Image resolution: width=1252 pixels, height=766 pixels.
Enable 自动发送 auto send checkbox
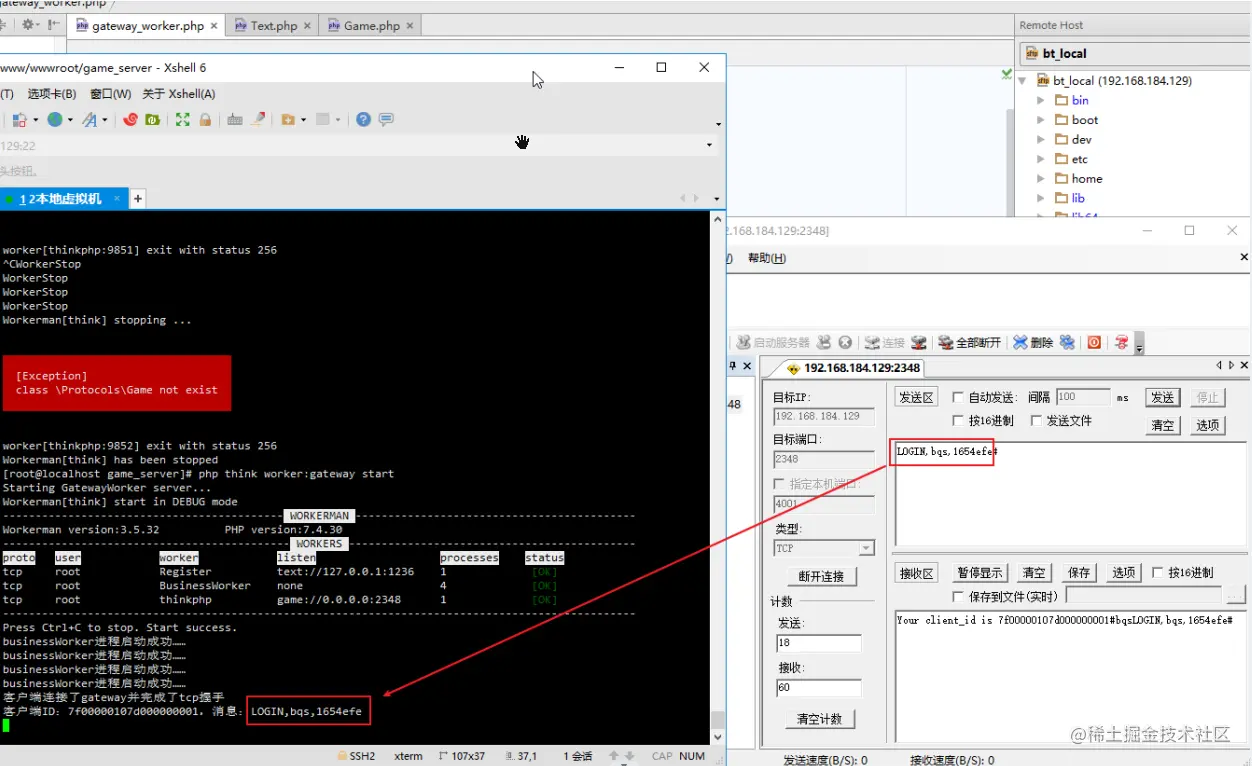[x=958, y=397]
